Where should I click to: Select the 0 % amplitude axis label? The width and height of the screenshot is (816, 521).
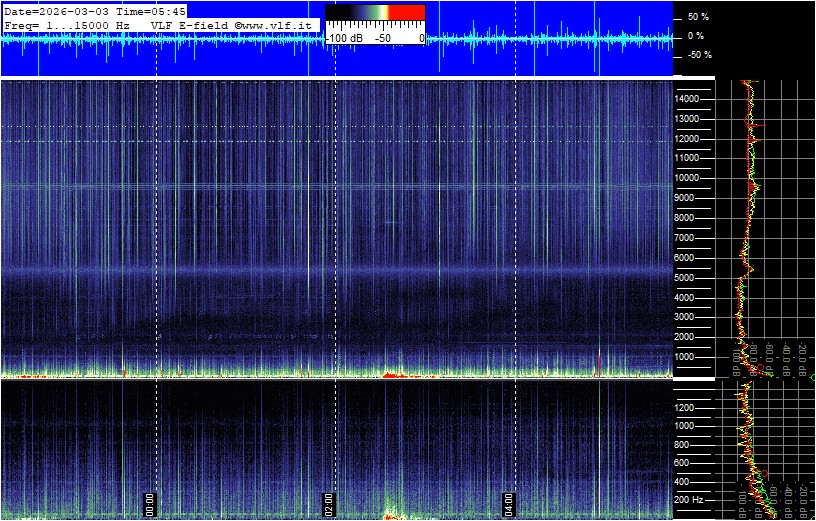695,36
